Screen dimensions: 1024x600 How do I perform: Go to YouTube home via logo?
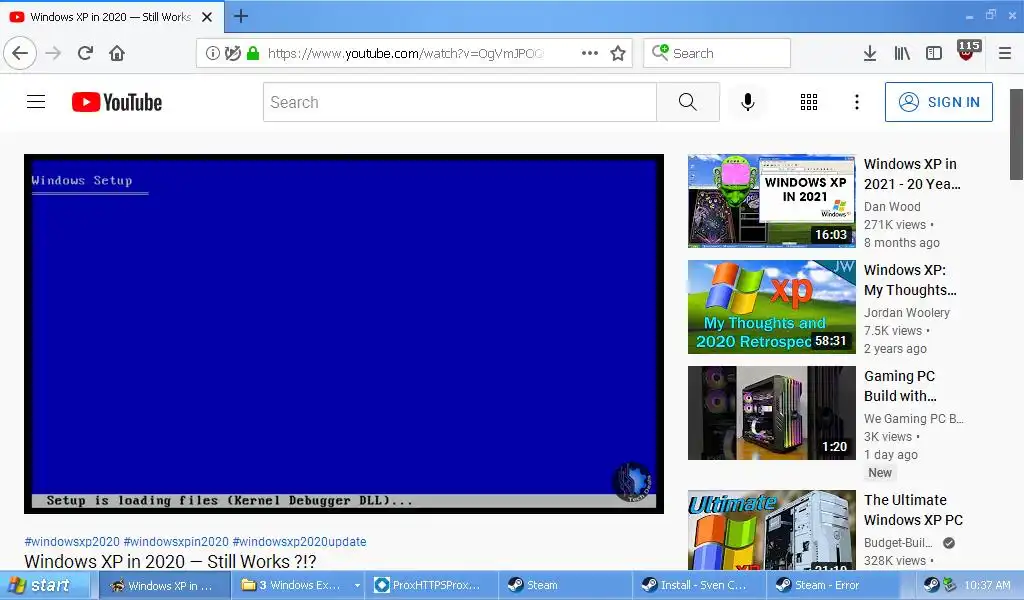(x=117, y=102)
